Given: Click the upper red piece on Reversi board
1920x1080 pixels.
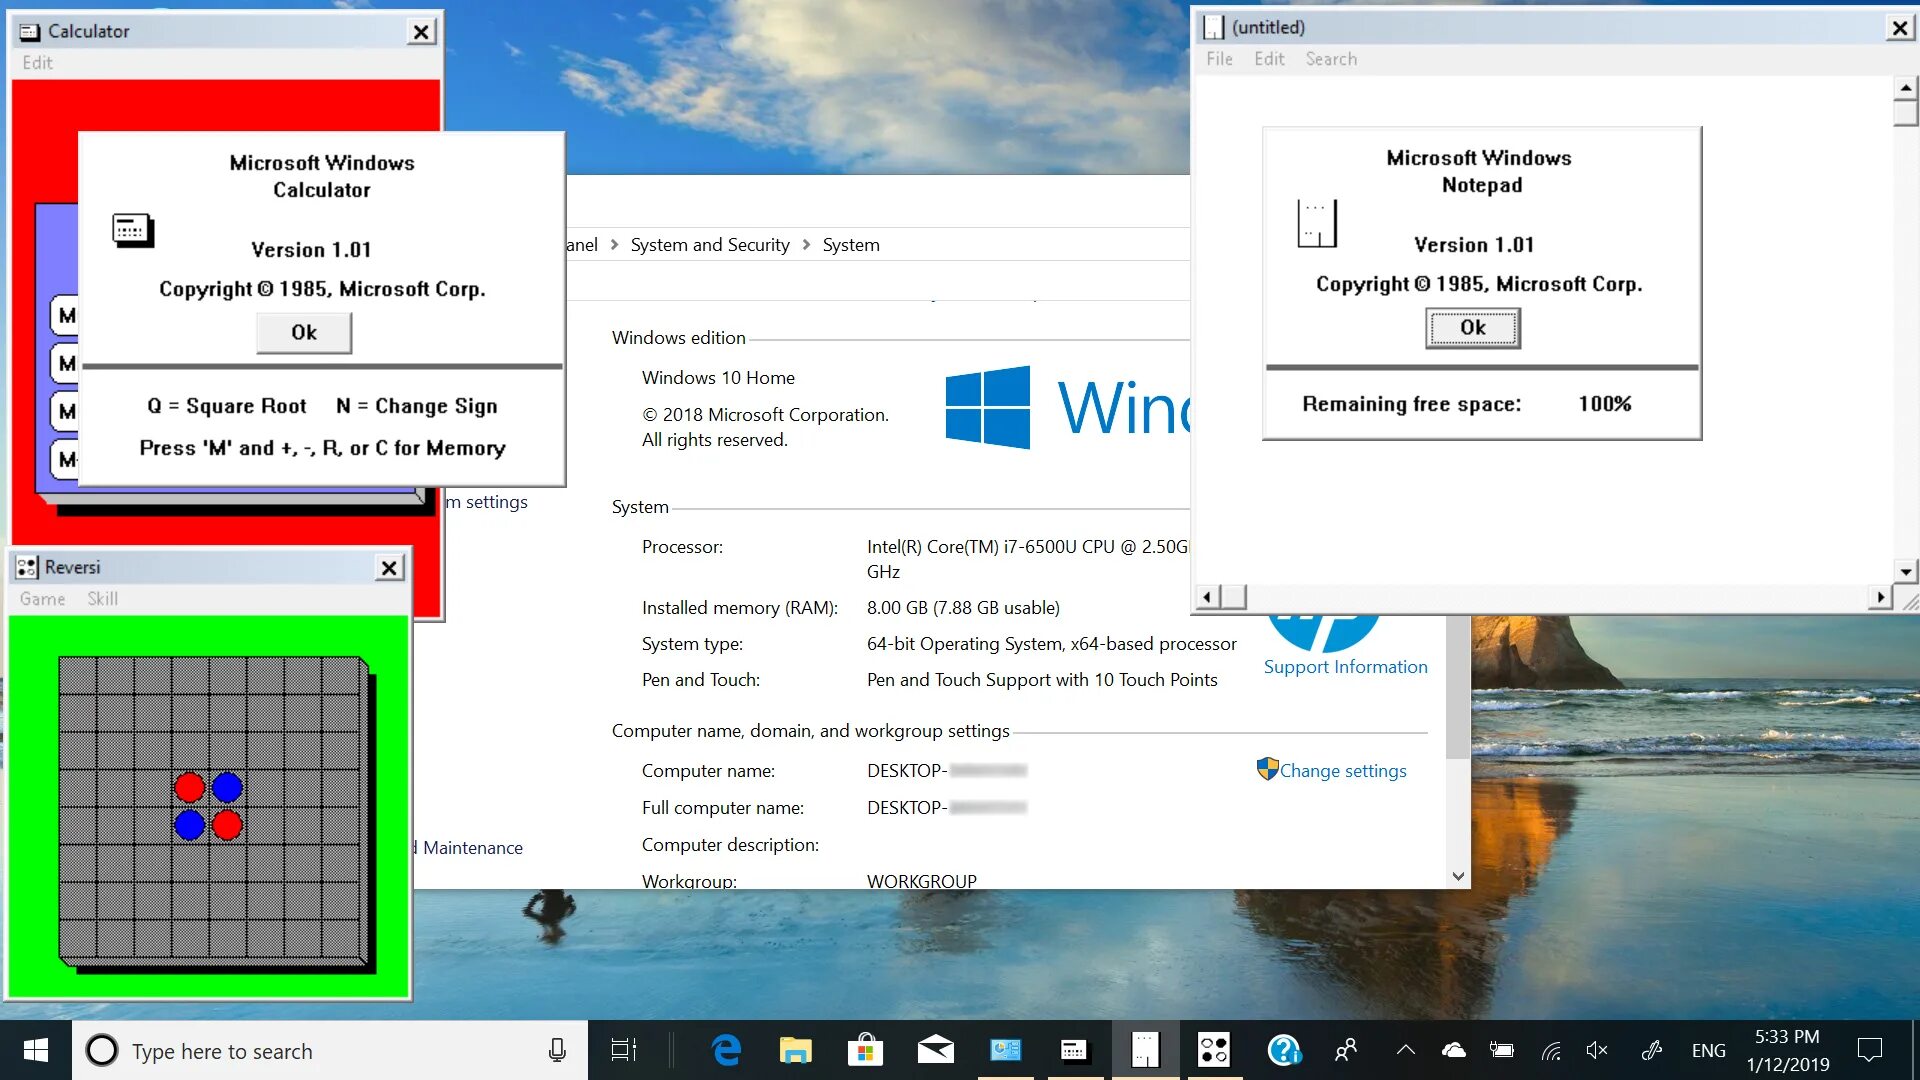Looking at the screenshot, I should pyautogui.click(x=190, y=787).
